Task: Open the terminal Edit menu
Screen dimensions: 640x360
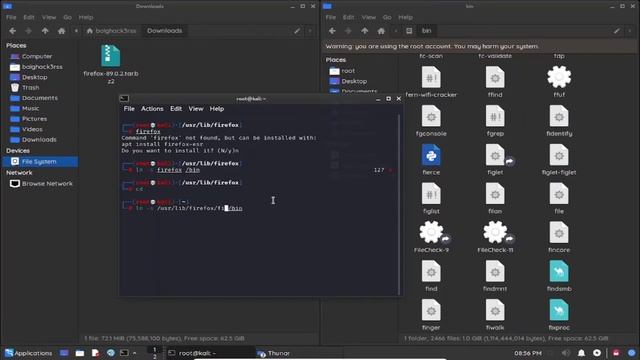Action: [176, 109]
